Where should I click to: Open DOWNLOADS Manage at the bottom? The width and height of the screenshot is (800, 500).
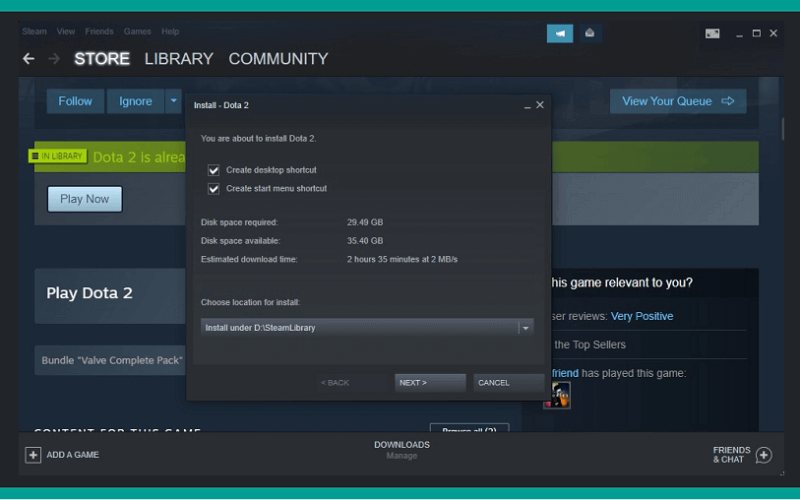(402, 449)
